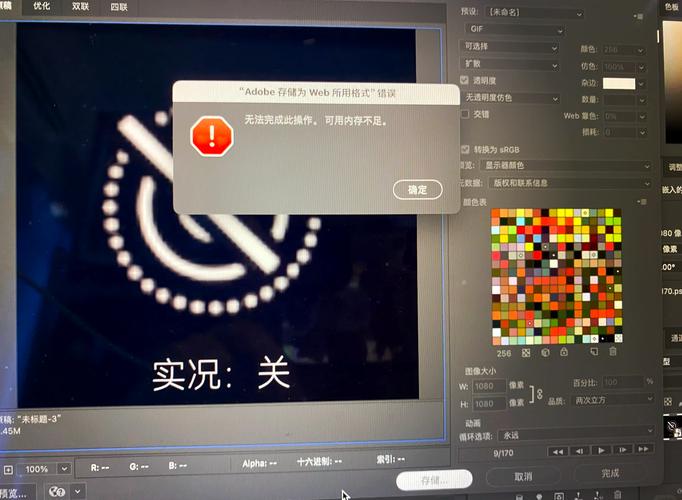The width and height of the screenshot is (682, 500).
Task: Jump to first frame with rewind button
Action: click(558, 451)
